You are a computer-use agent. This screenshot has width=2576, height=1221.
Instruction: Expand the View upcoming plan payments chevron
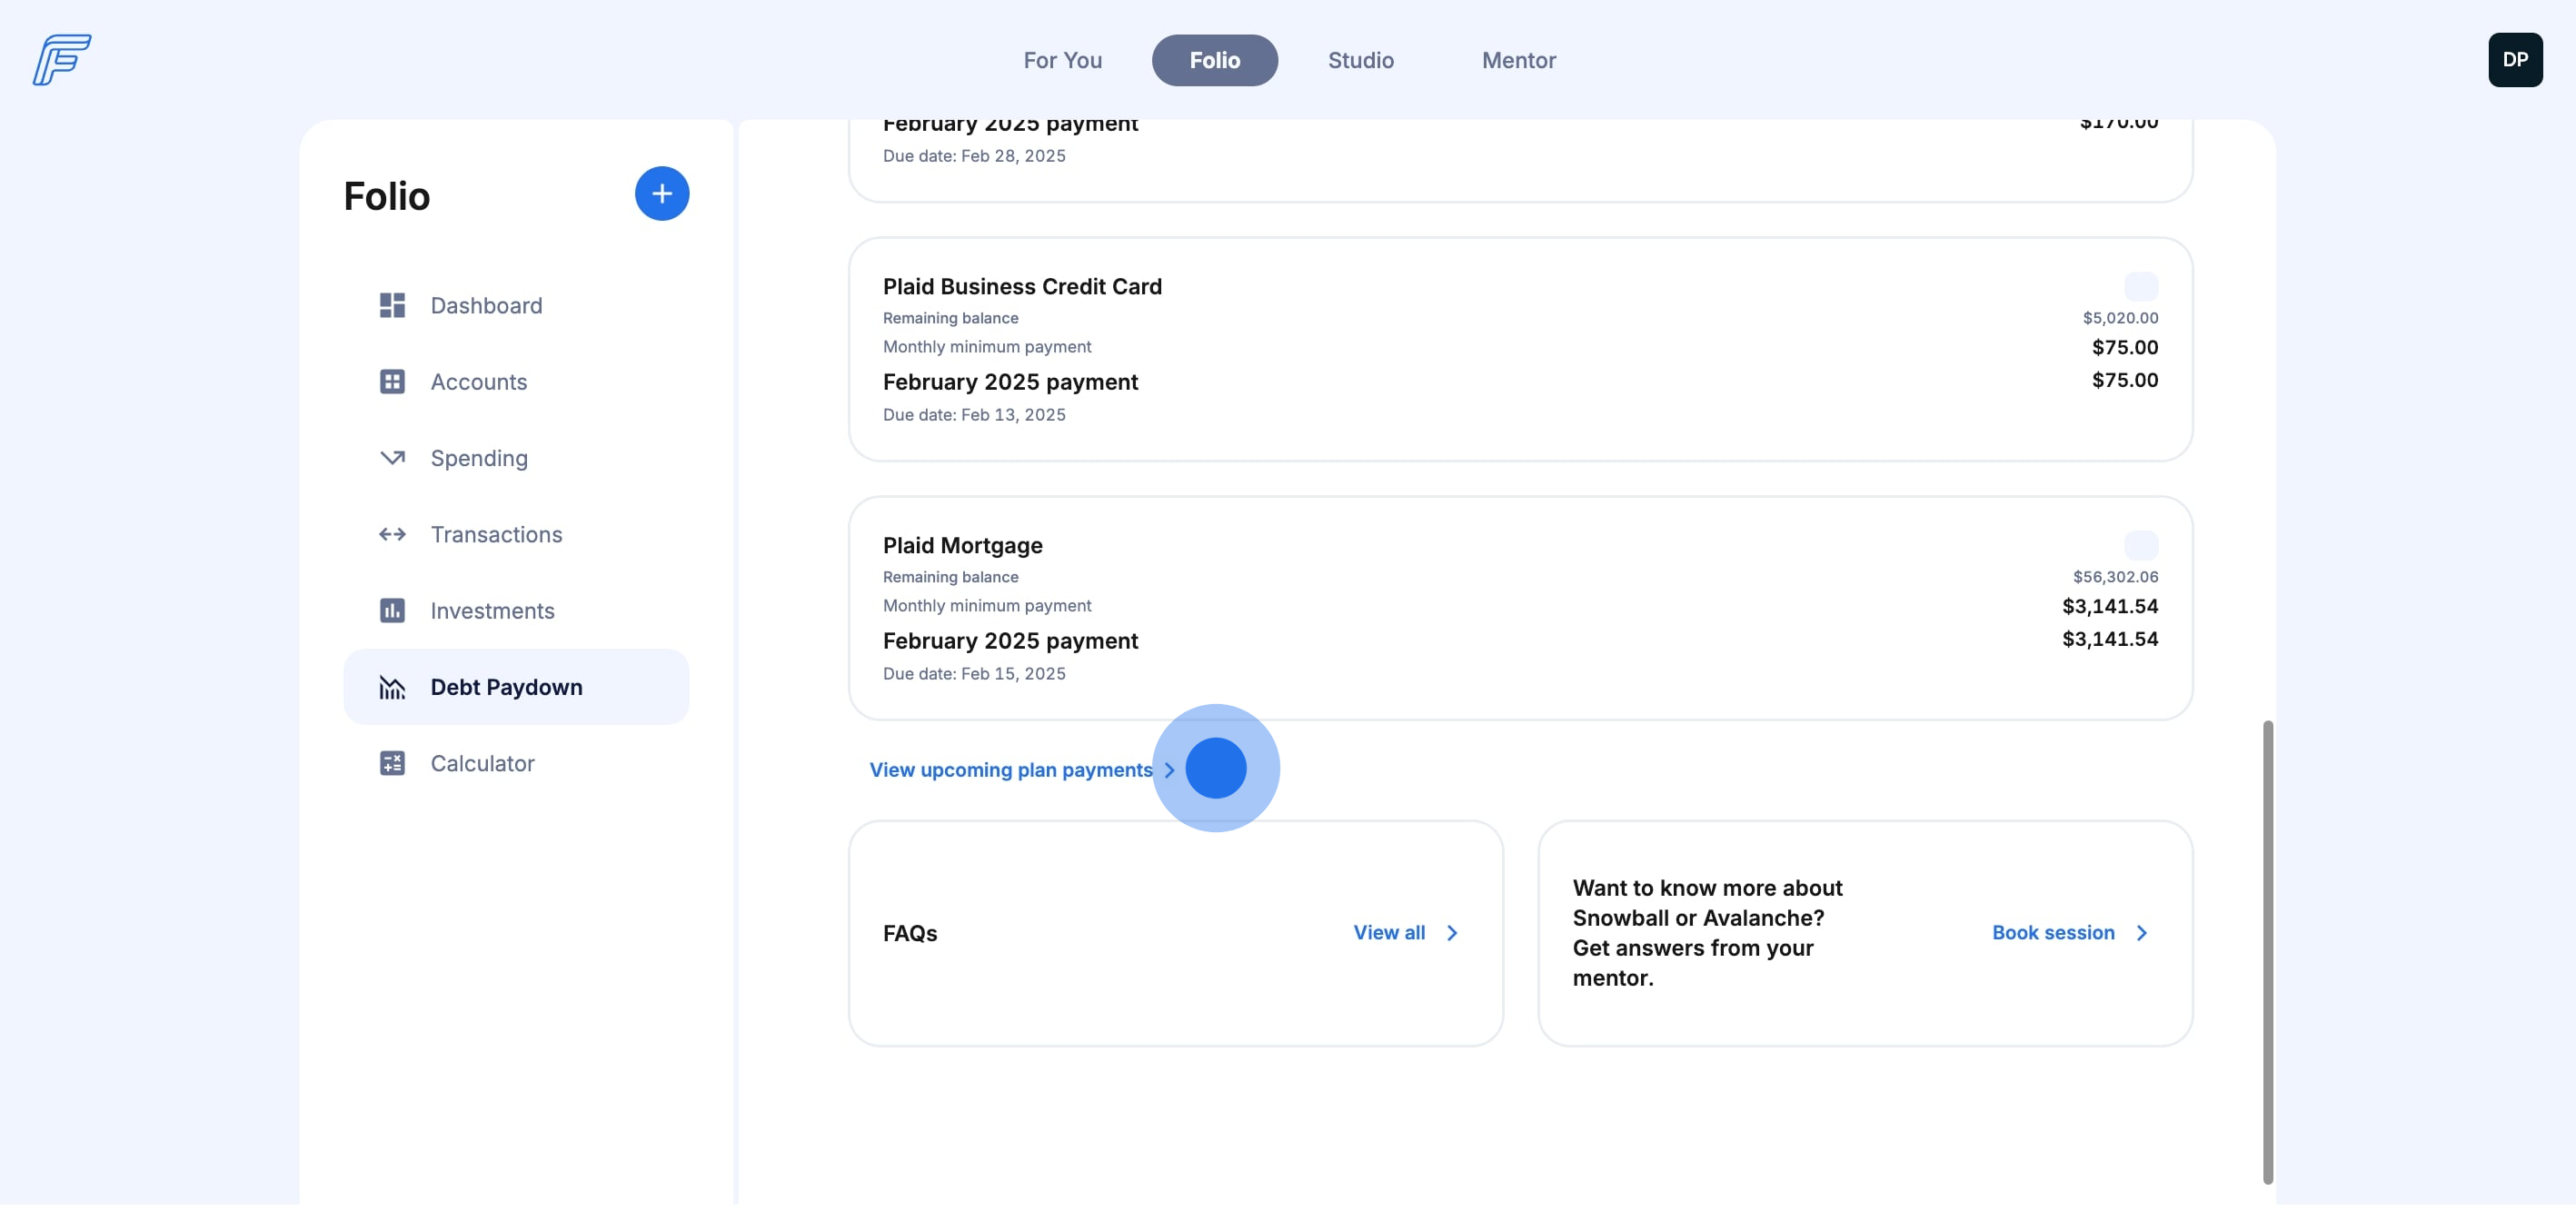(1169, 771)
